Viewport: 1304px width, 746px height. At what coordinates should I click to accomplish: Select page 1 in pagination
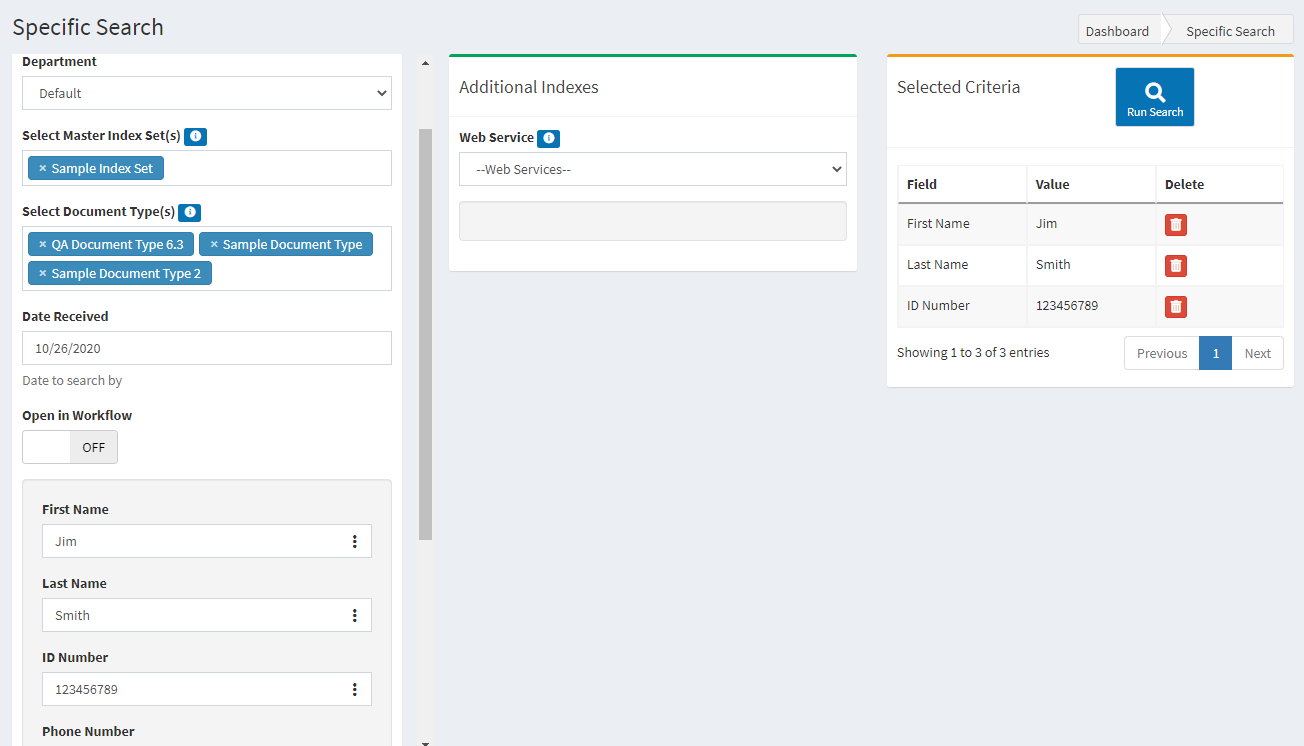pyautogui.click(x=1215, y=354)
